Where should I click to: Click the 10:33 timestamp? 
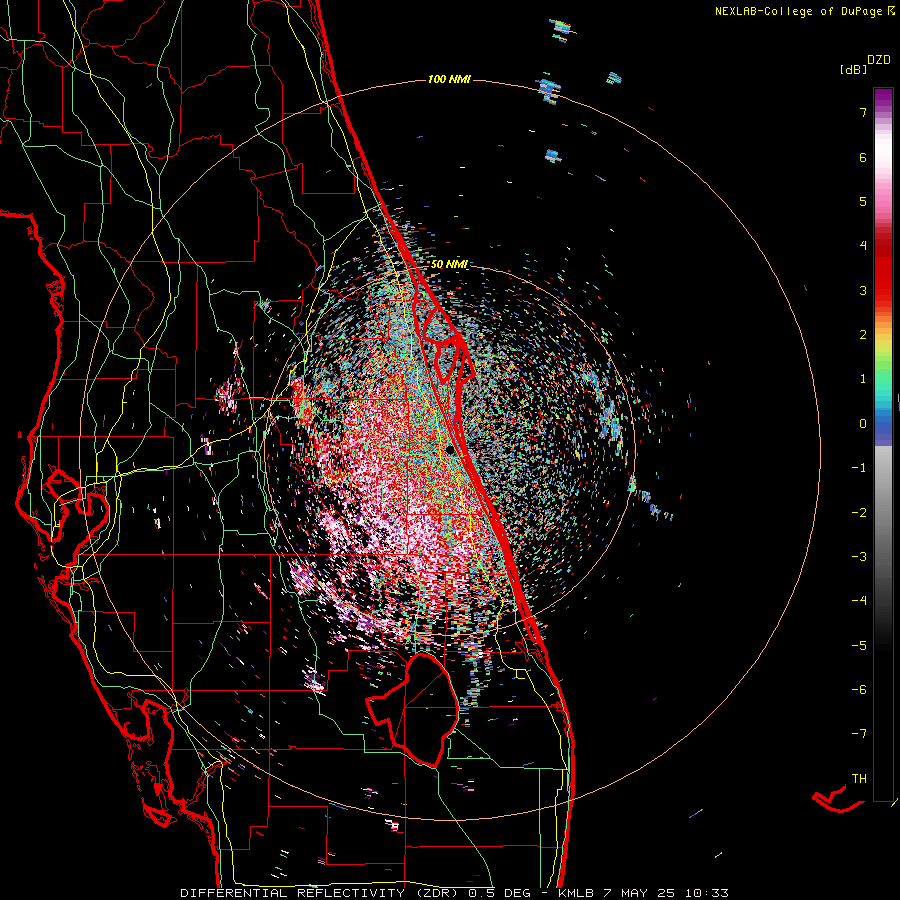[x=707, y=893]
